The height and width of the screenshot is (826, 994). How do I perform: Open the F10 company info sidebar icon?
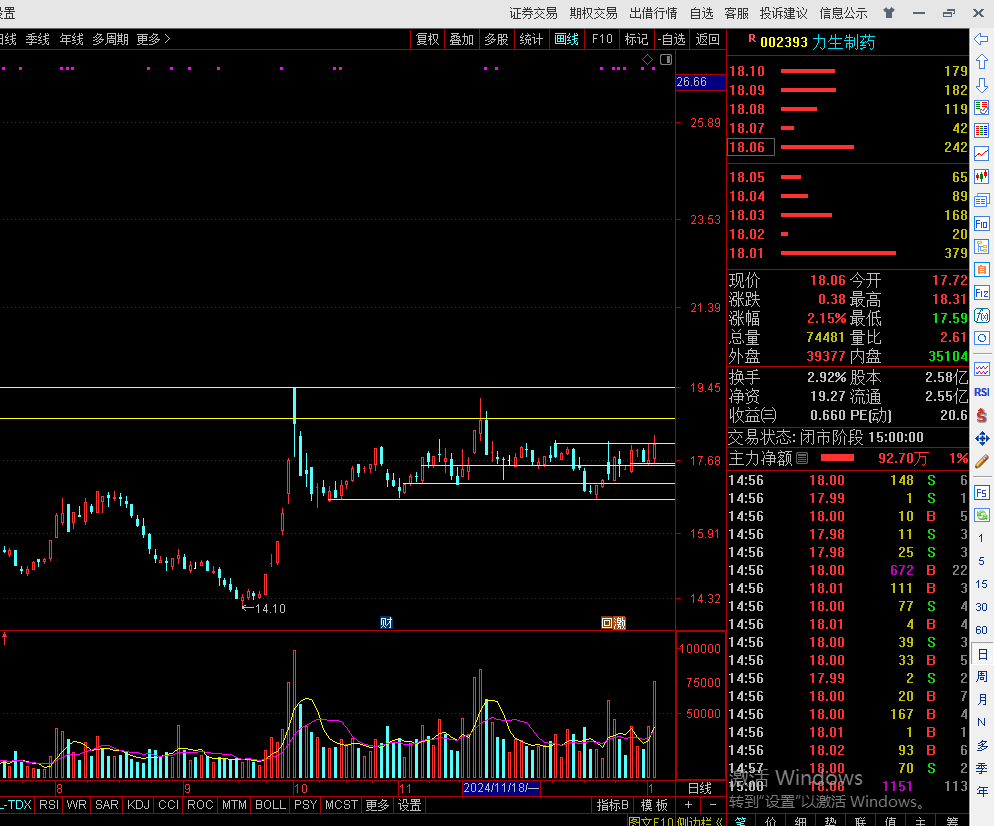982,224
